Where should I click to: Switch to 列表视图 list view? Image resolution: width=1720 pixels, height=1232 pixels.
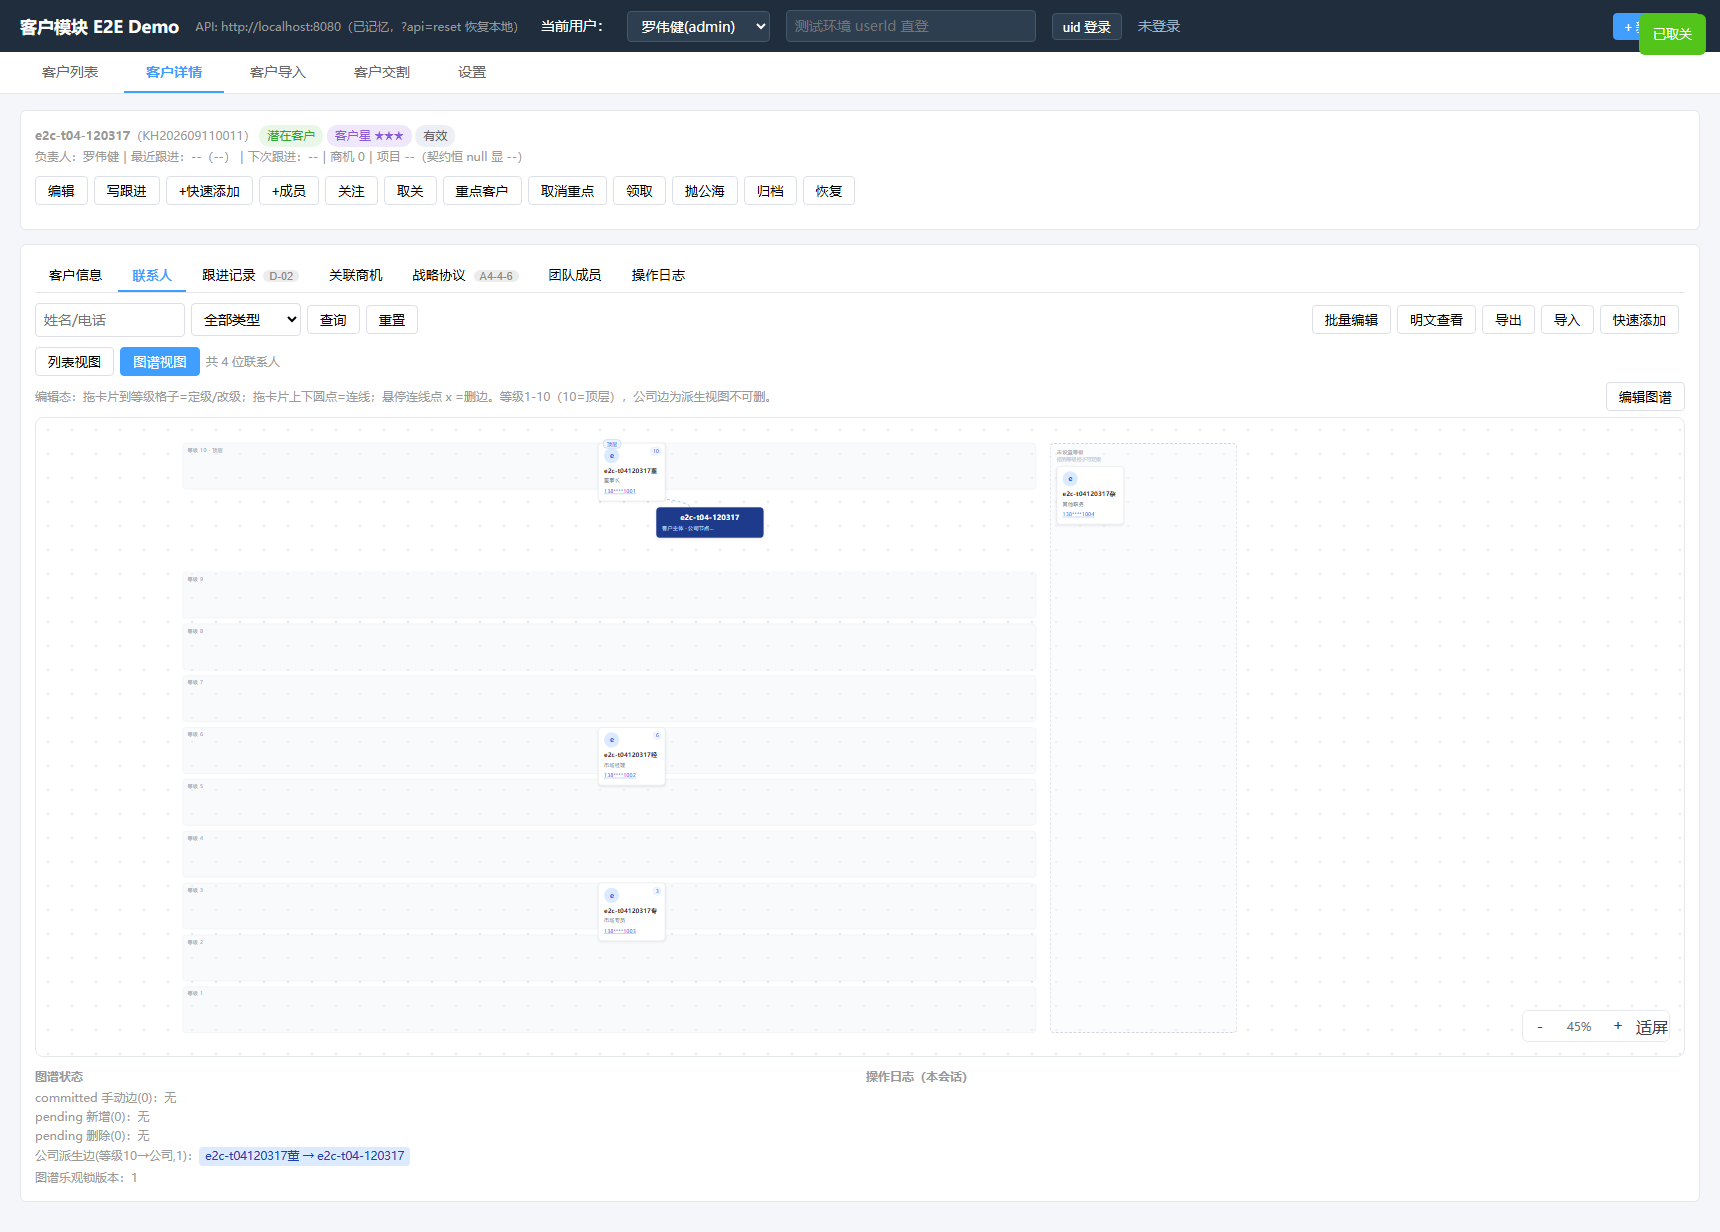pos(74,362)
